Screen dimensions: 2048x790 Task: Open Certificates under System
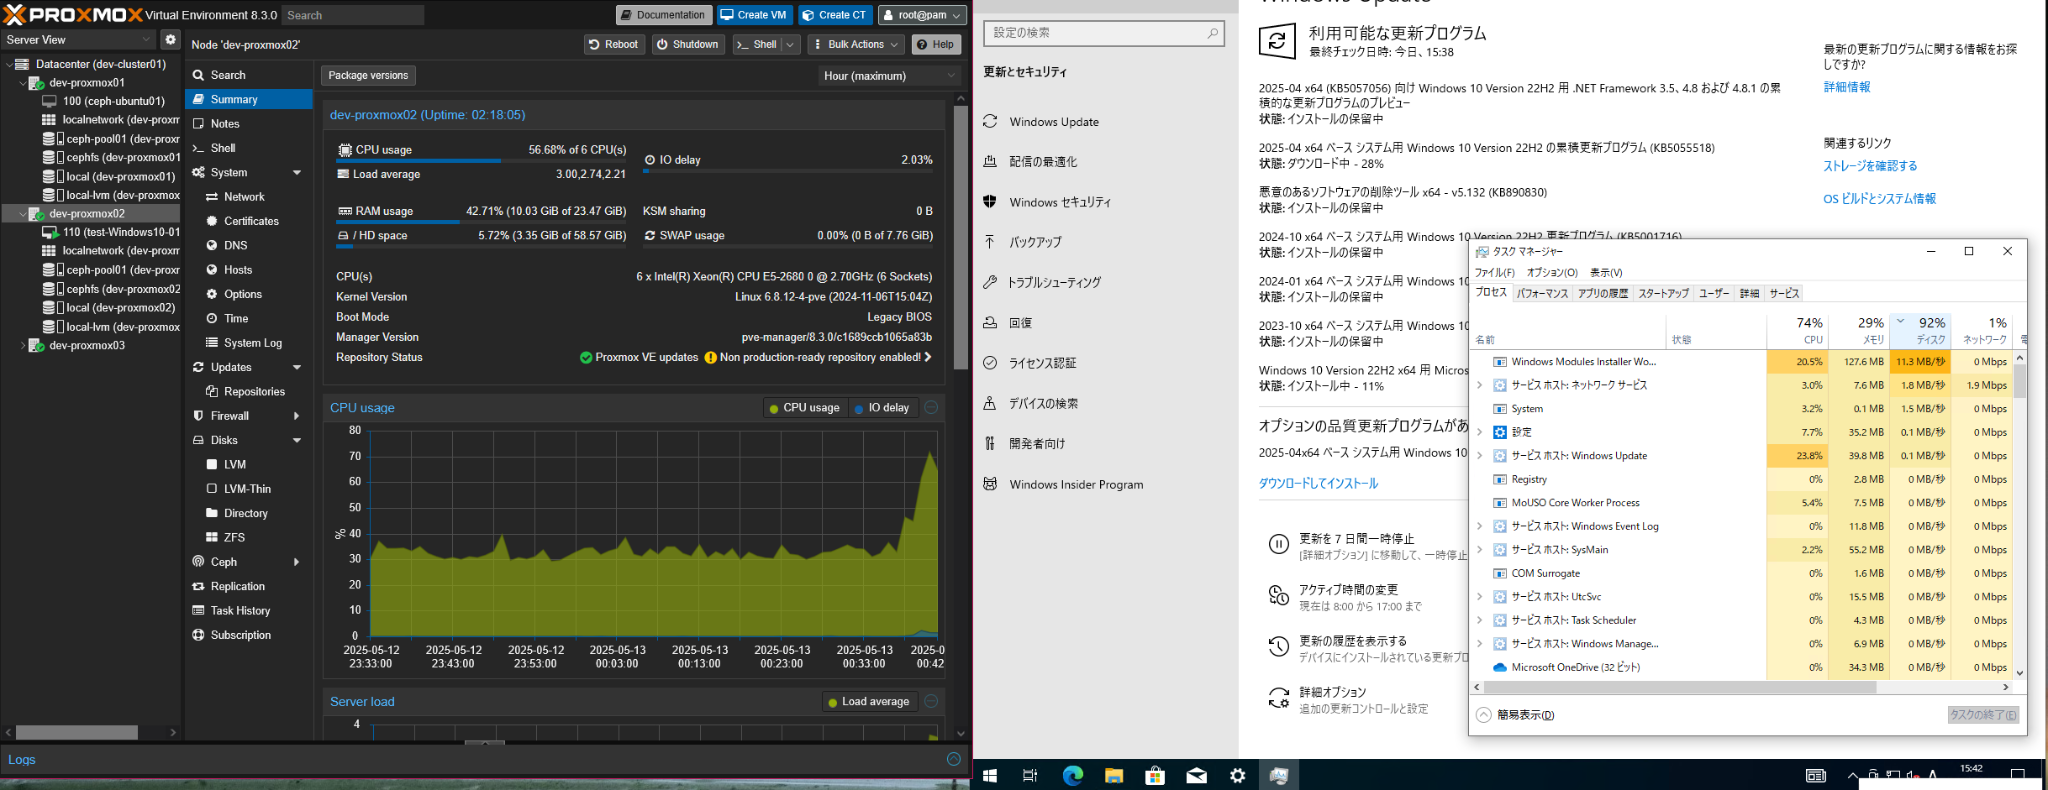tap(251, 221)
